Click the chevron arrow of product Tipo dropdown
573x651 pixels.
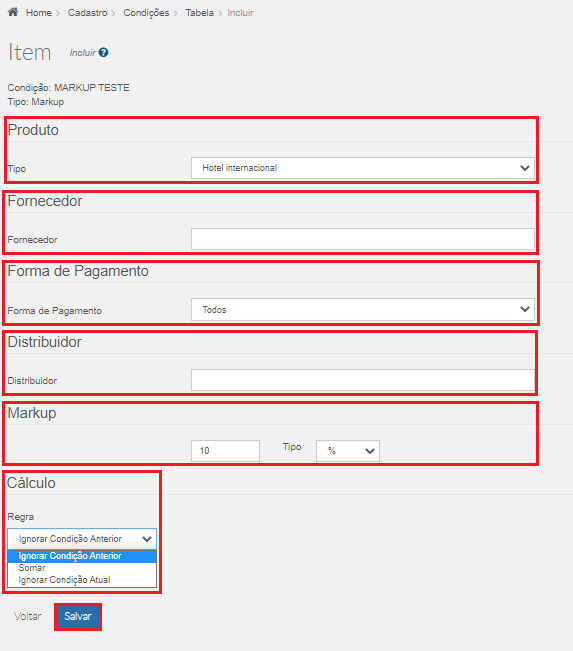525,168
